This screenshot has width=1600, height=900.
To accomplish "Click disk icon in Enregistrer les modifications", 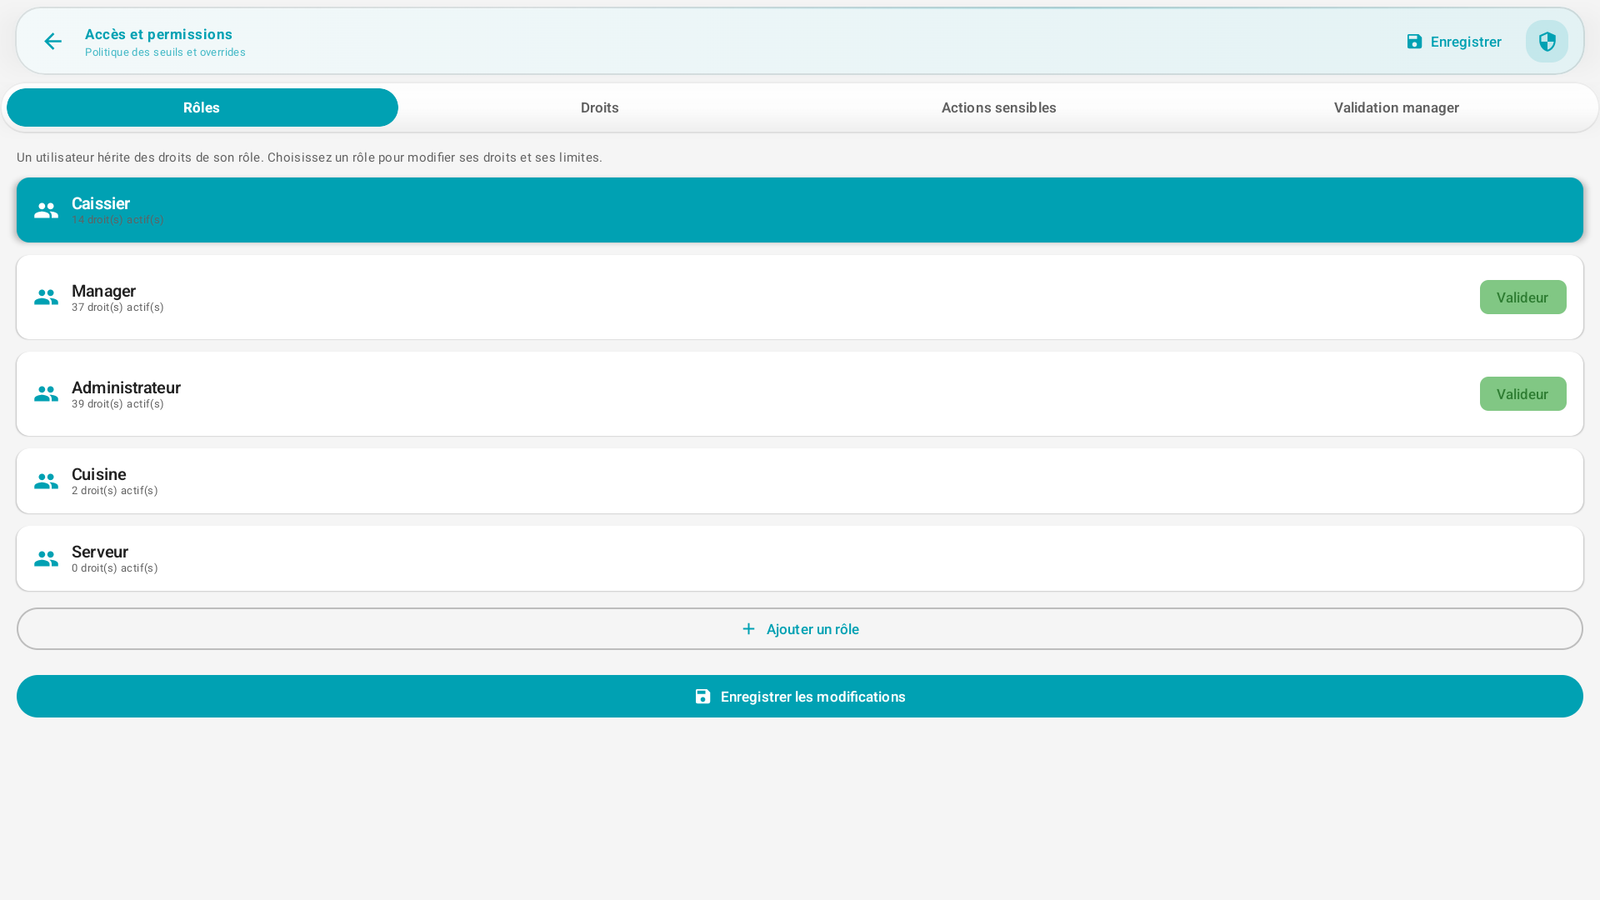I will tap(703, 696).
